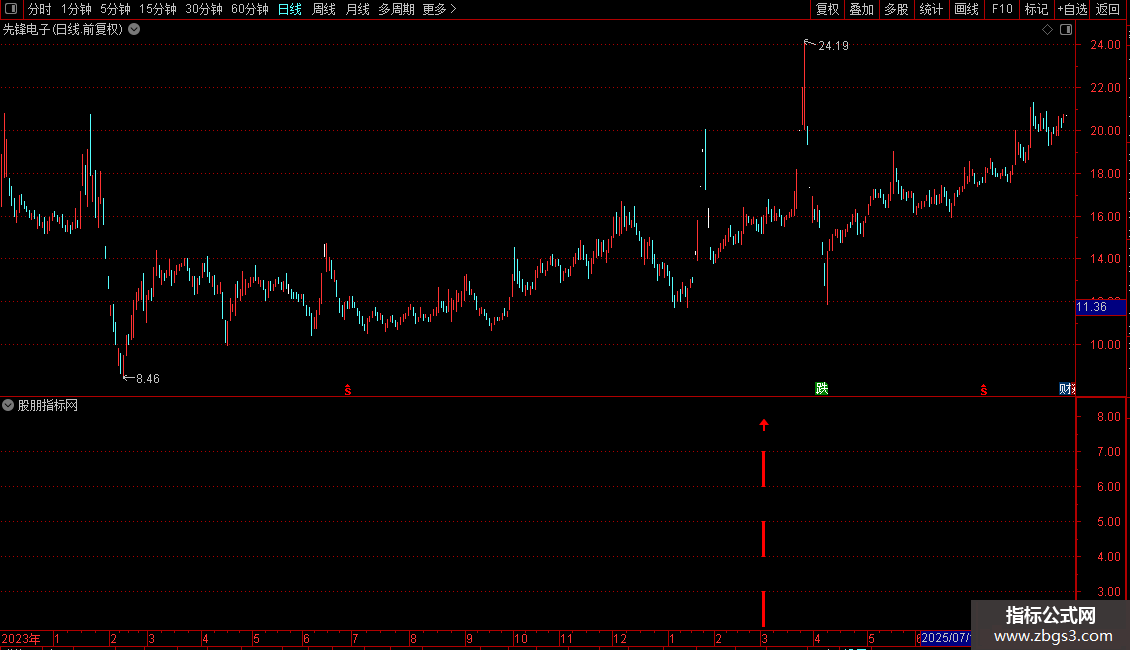The width and height of the screenshot is (1130, 650).
Task: Click the 统计 statistics button
Action: pos(931,9)
